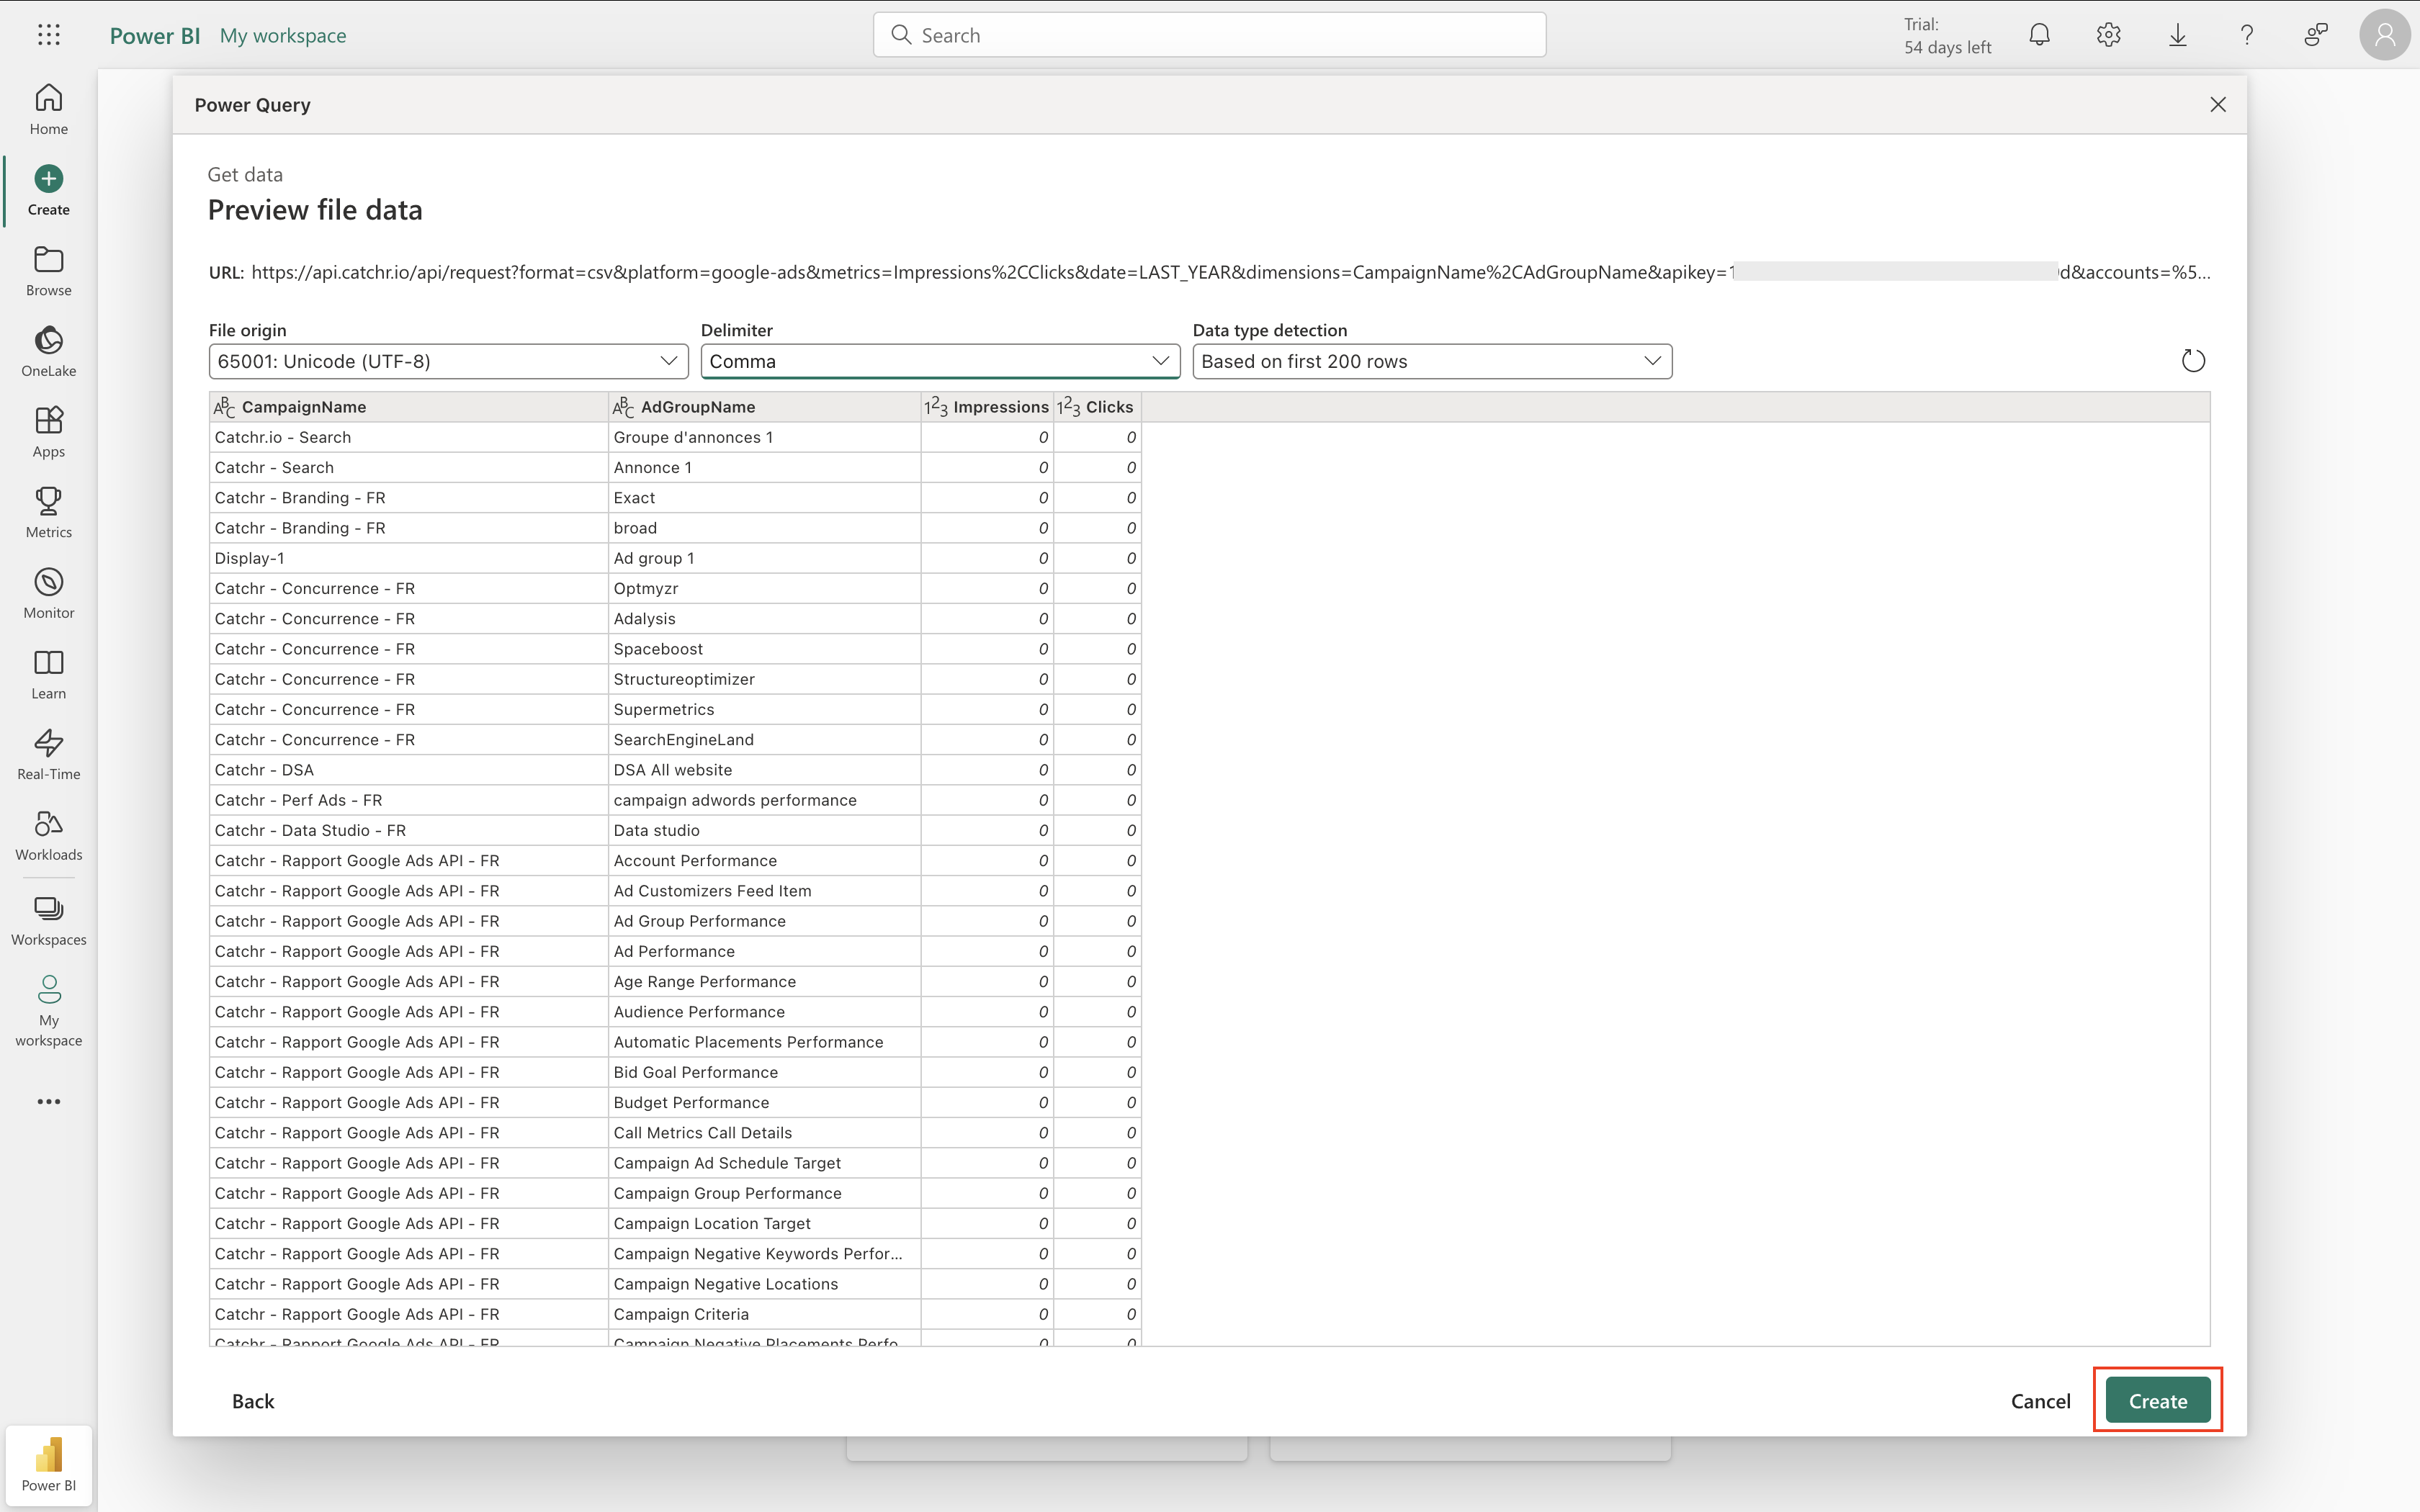Show more sidebar options ellipsis

[x=48, y=1102]
